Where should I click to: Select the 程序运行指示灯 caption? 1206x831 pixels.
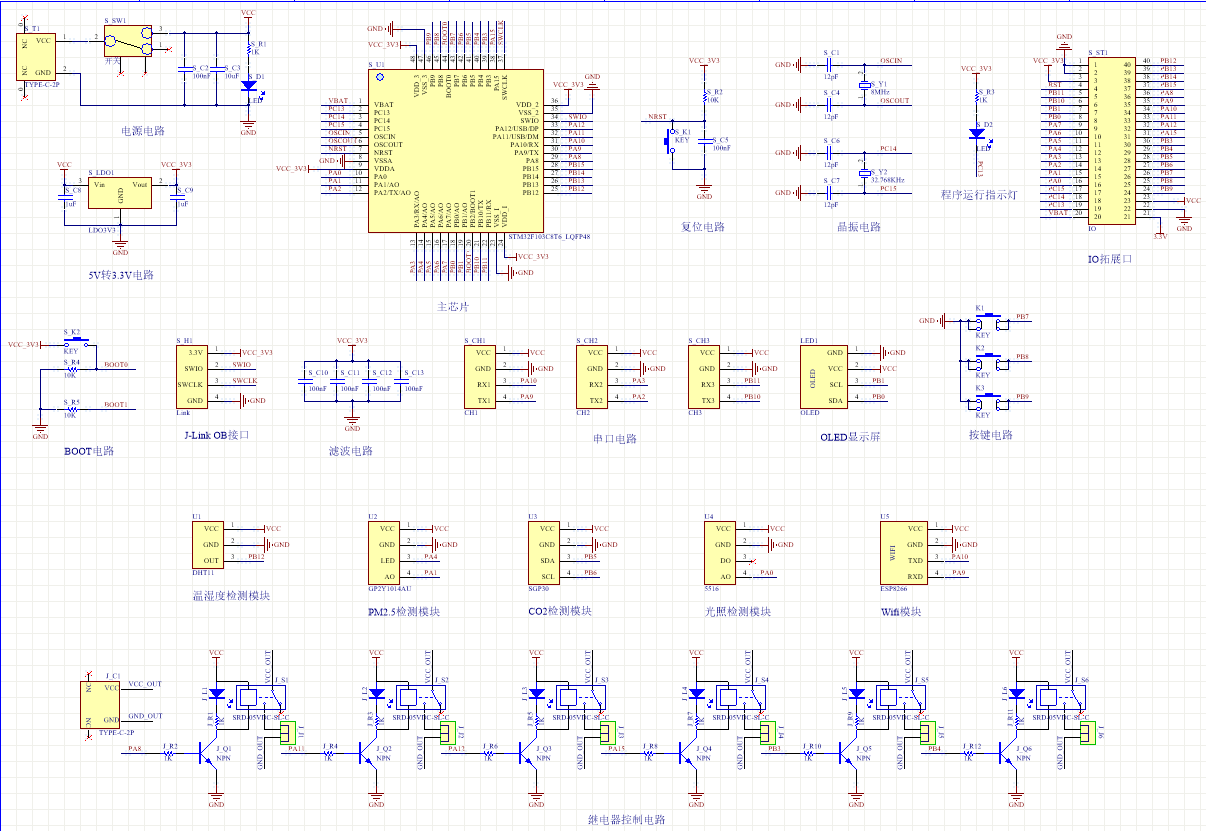click(979, 195)
